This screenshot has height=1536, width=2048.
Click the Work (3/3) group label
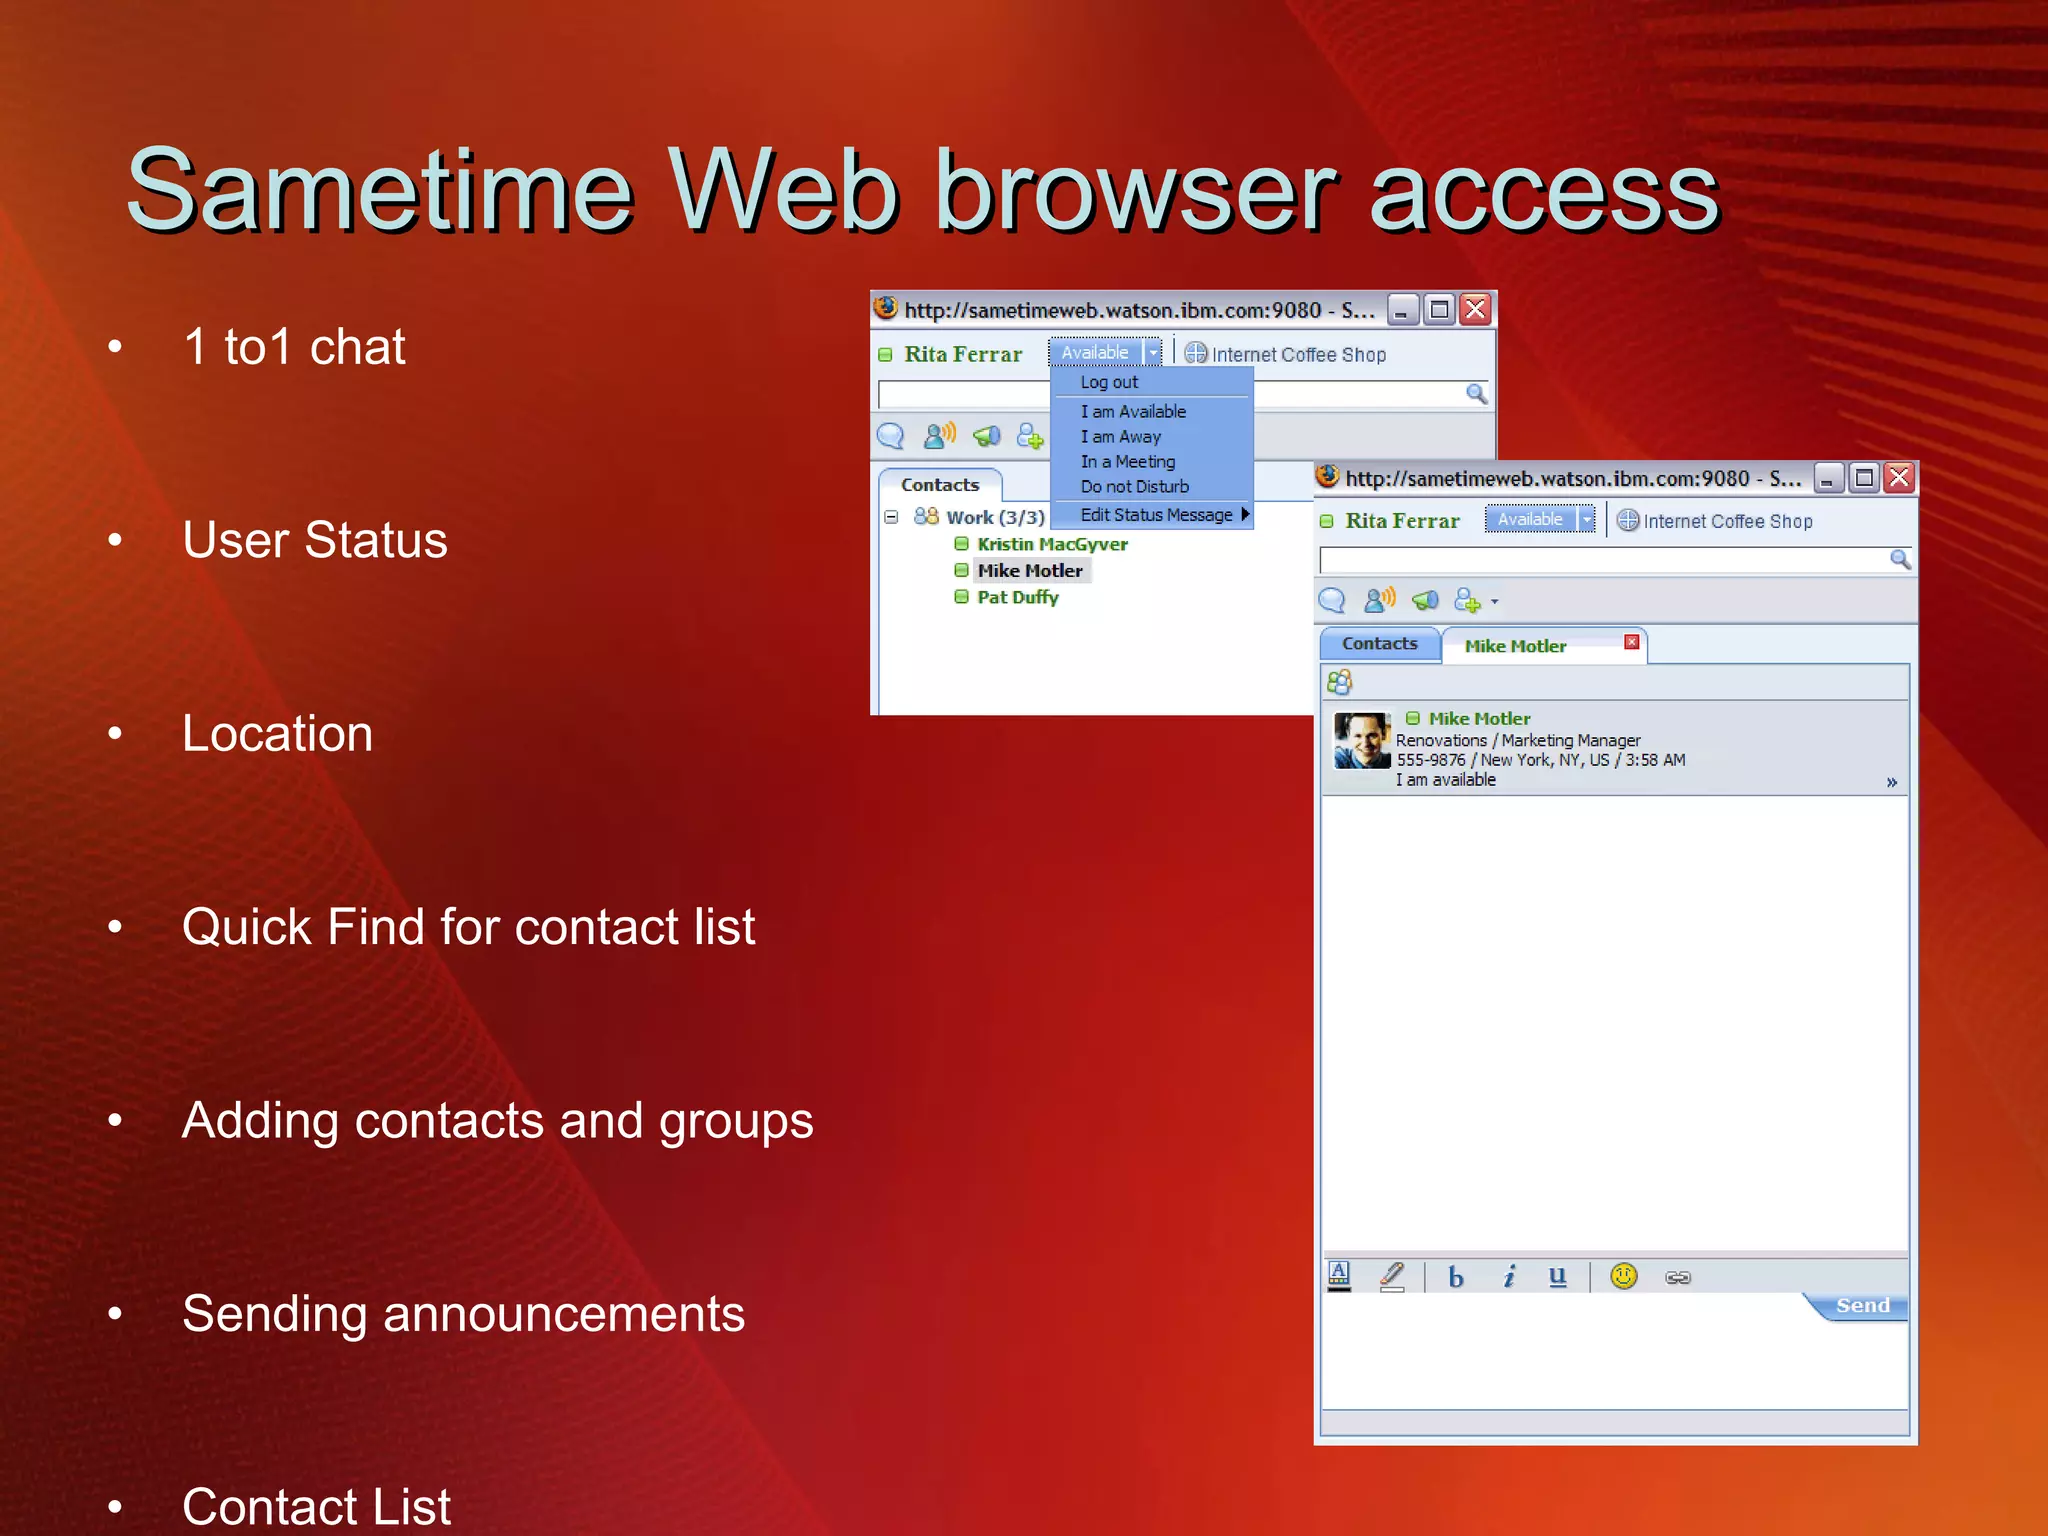click(x=995, y=517)
